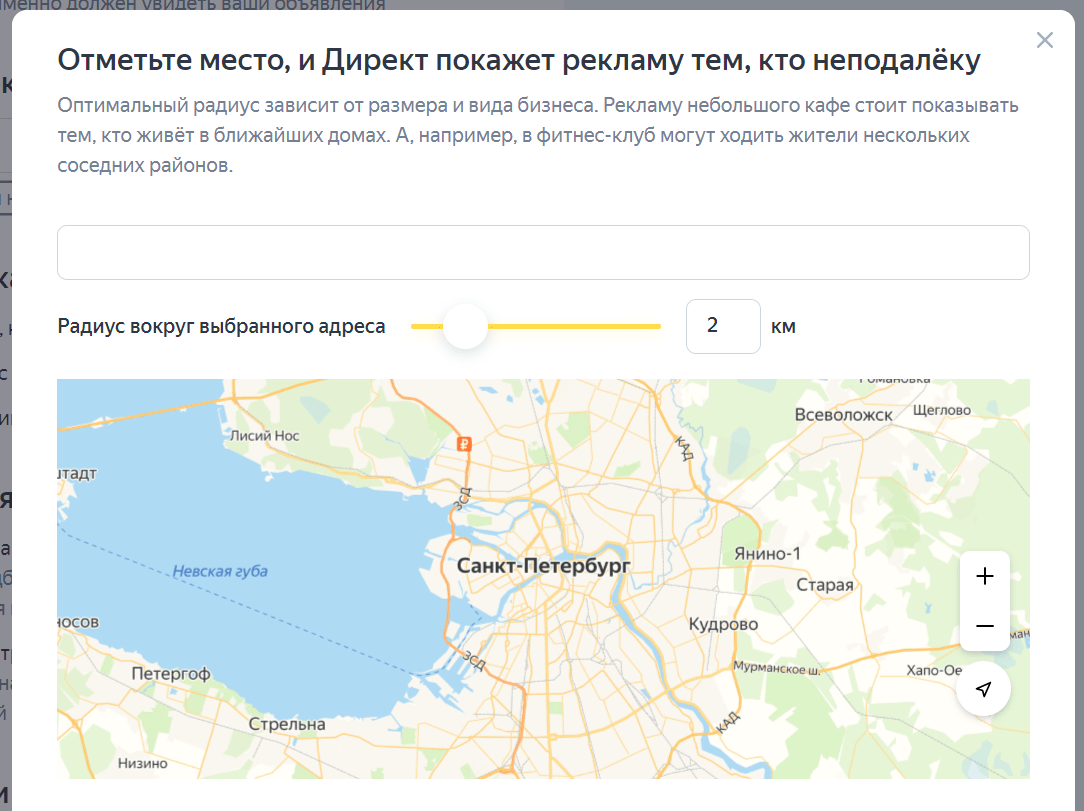Screen dimensions: 1084x811
Task: Zoom out the map with the minus button
Action: 984,626
